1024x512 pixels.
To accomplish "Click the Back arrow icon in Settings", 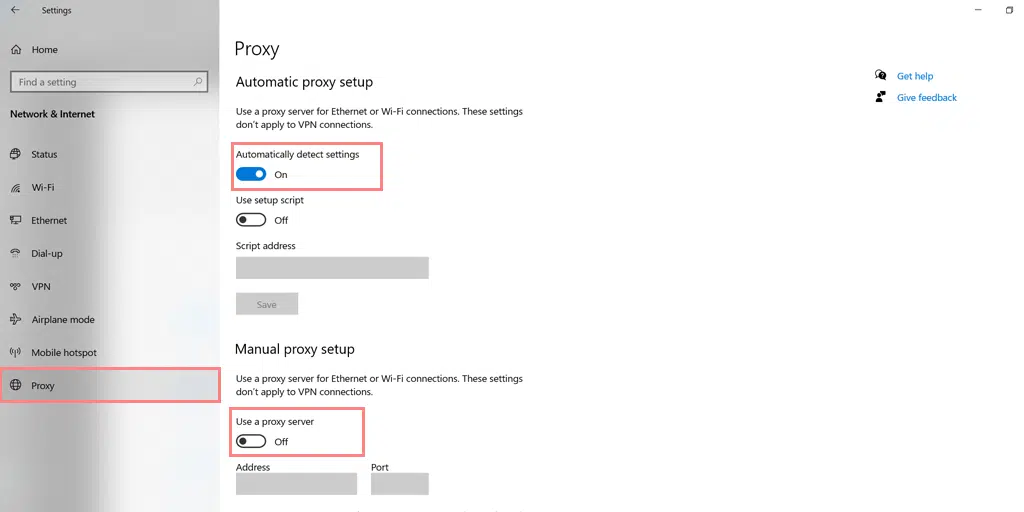I will 15,11.
